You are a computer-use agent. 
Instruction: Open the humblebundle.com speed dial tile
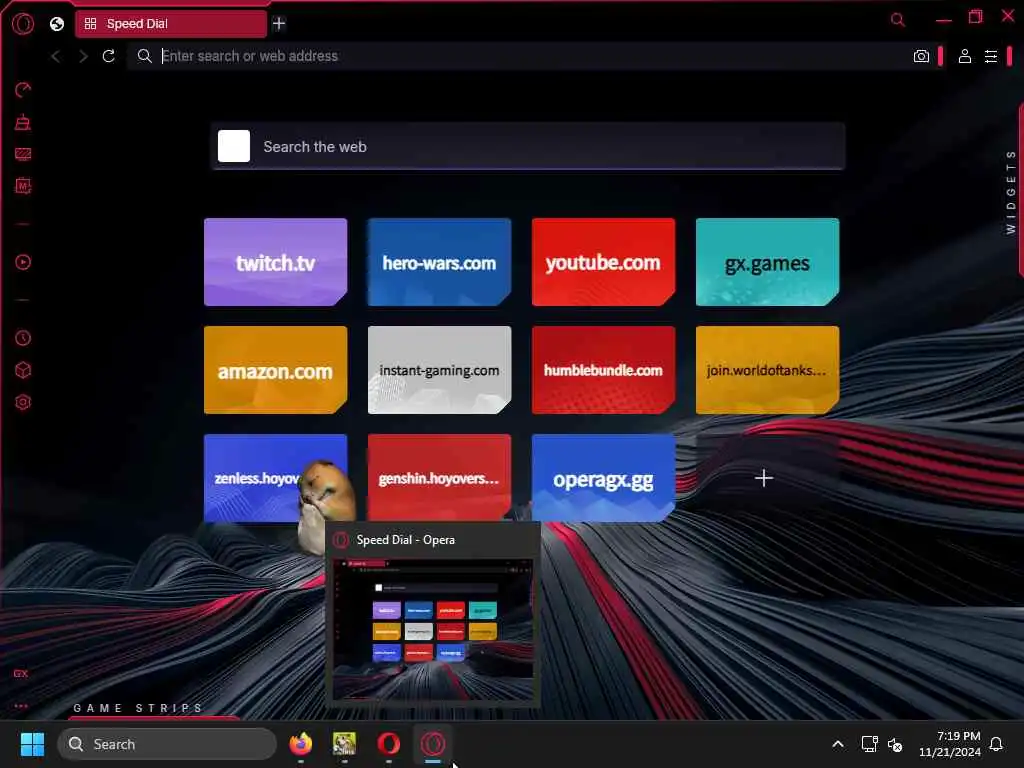tap(603, 370)
